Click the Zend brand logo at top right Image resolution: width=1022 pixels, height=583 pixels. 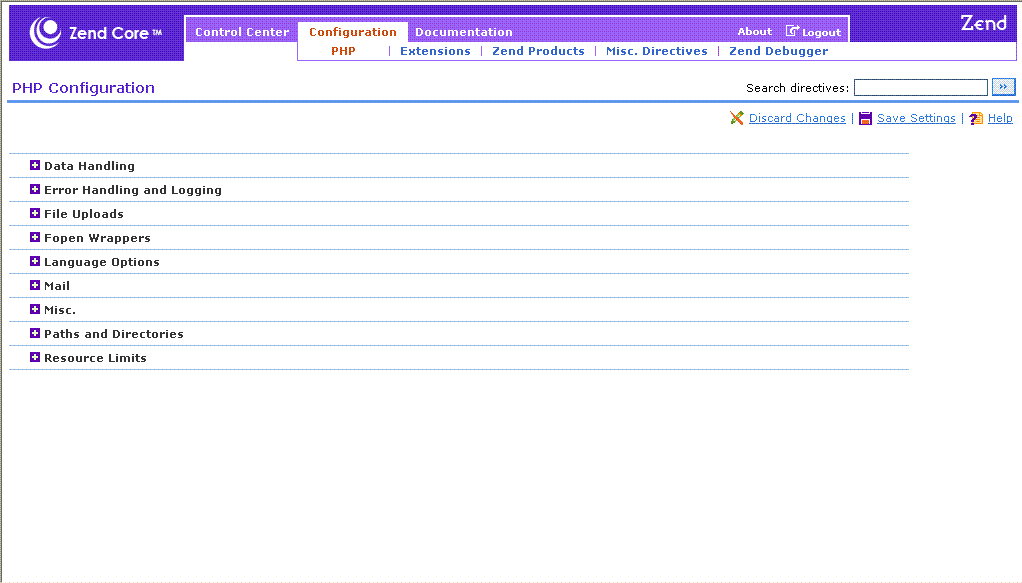tap(984, 23)
